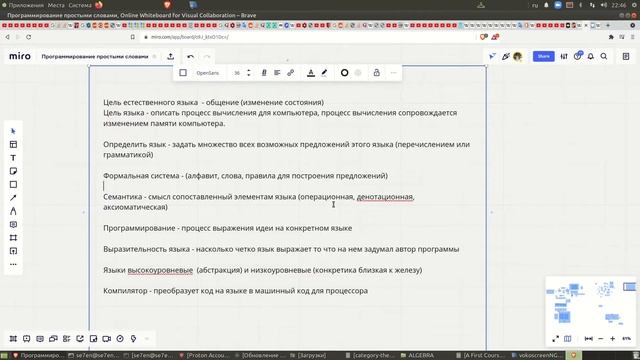Select the Comment tool in left sidebar
The height and width of the screenshot is (360, 640).
pyautogui.click(x=13, y=224)
